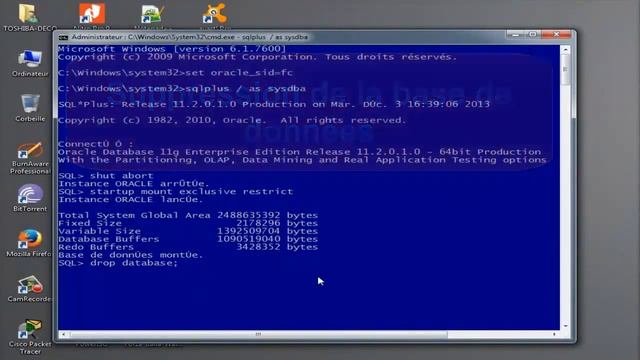Open the avast shortcut icon at top
Viewport: 640px width, 360px height.
(214, 15)
